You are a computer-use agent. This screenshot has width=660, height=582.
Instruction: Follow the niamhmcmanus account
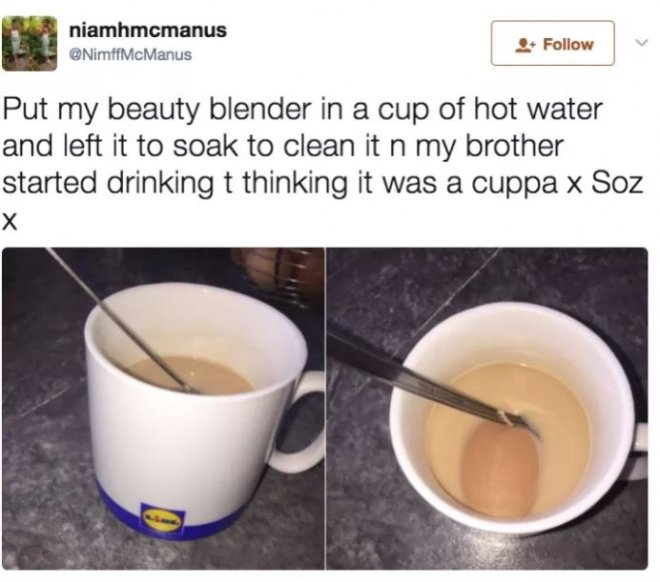pos(552,43)
